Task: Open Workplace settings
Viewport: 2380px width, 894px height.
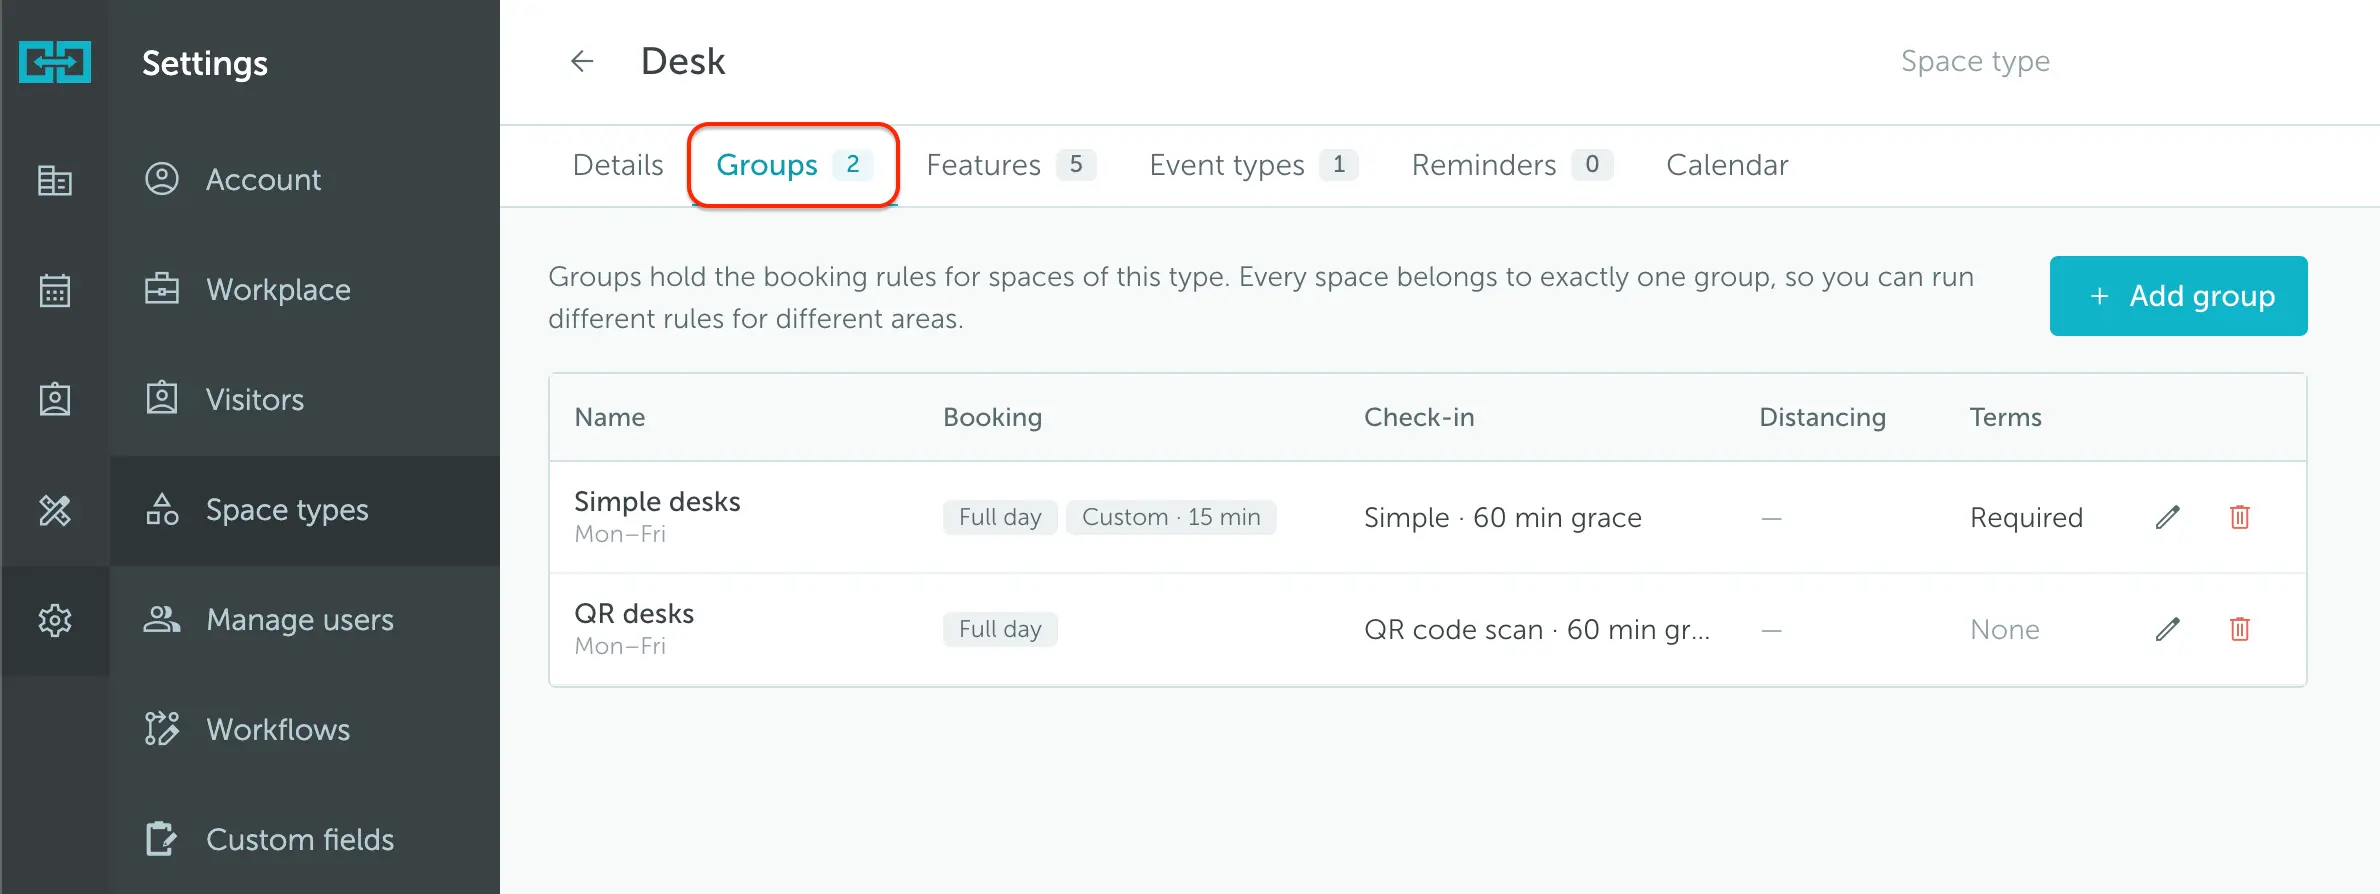Action: pyautogui.click(x=305, y=290)
